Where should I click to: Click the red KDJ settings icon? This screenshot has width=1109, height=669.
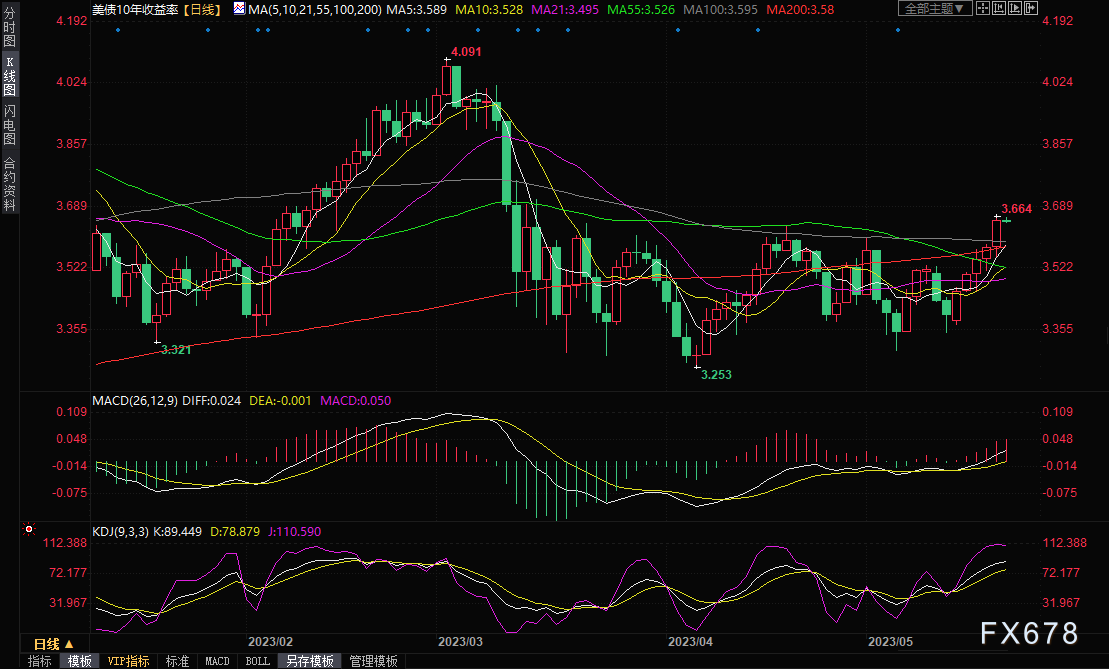(x=29, y=529)
